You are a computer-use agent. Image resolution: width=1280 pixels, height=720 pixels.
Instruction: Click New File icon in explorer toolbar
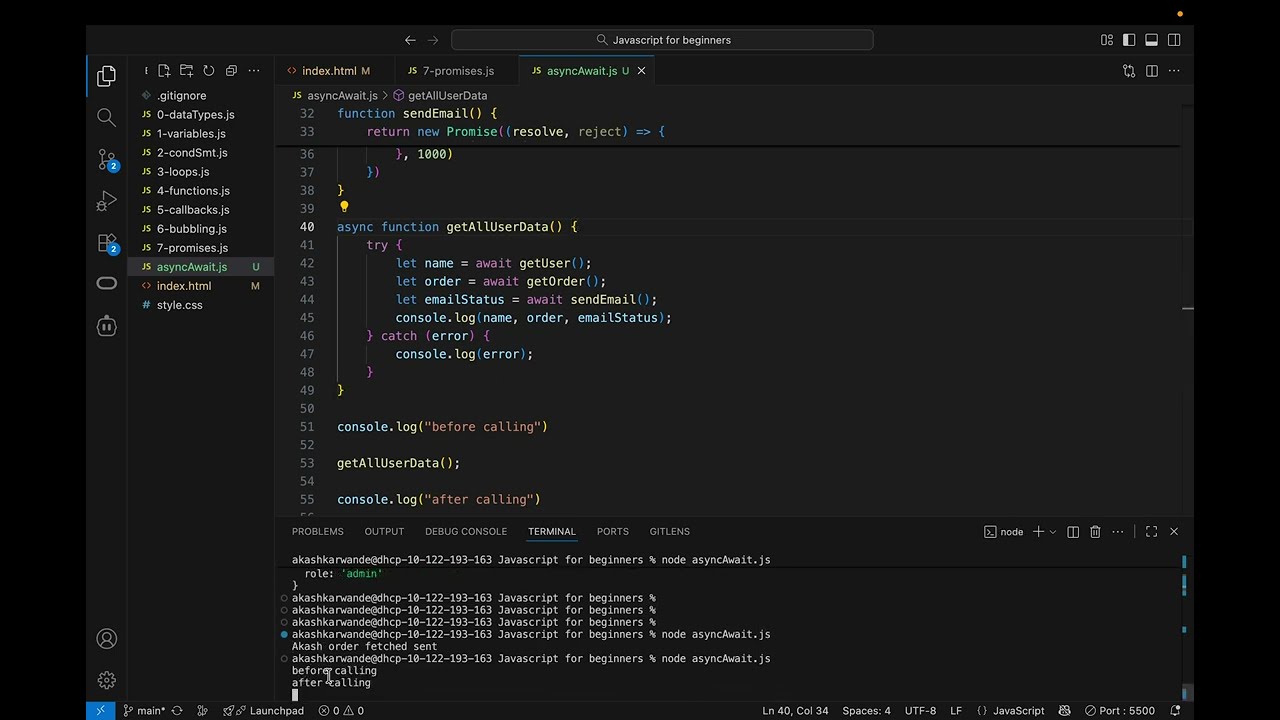164,71
